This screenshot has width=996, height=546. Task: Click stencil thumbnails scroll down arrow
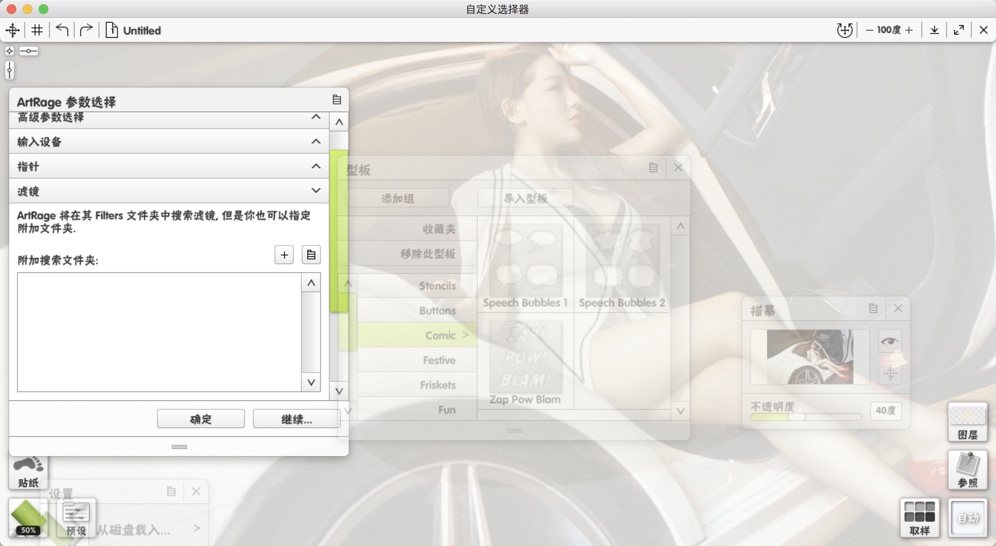tap(680, 411)
